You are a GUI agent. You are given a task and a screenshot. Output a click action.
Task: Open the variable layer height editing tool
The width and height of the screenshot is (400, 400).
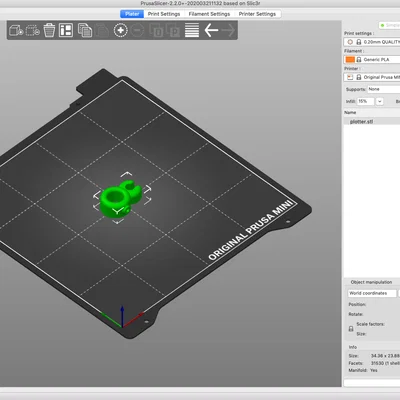click(x=192, y=30)
